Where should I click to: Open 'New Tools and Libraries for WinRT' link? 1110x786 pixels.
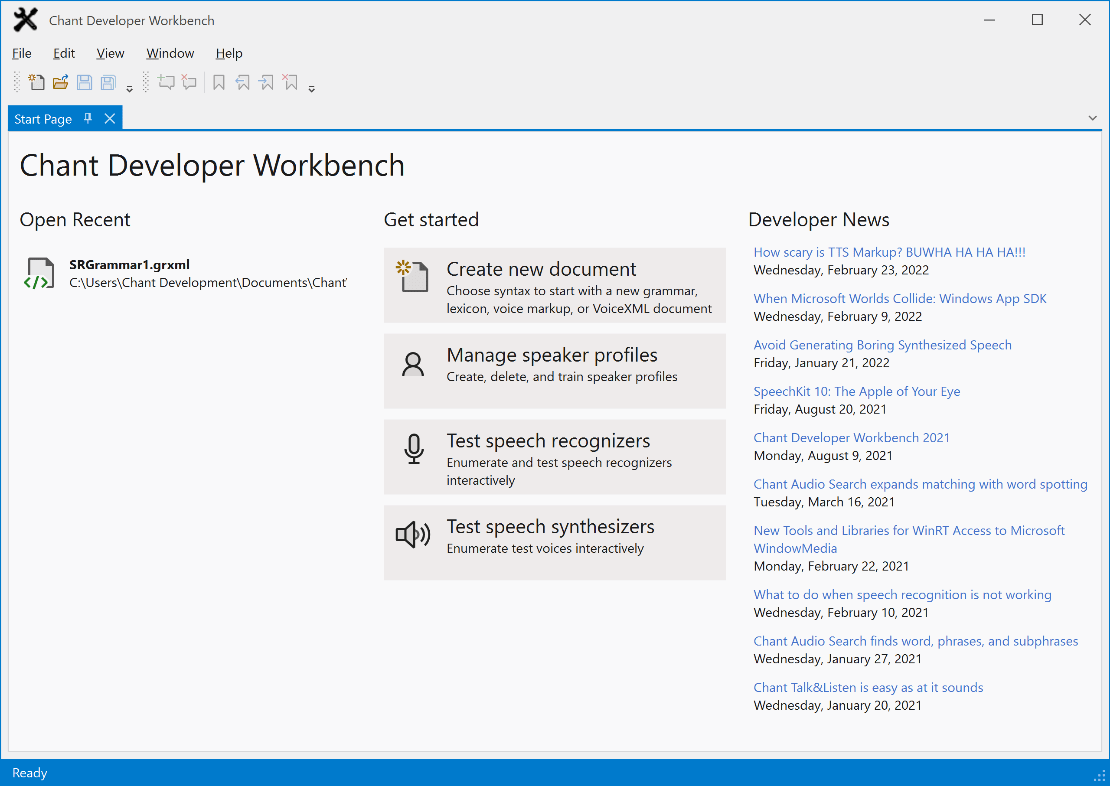(909, 539)
